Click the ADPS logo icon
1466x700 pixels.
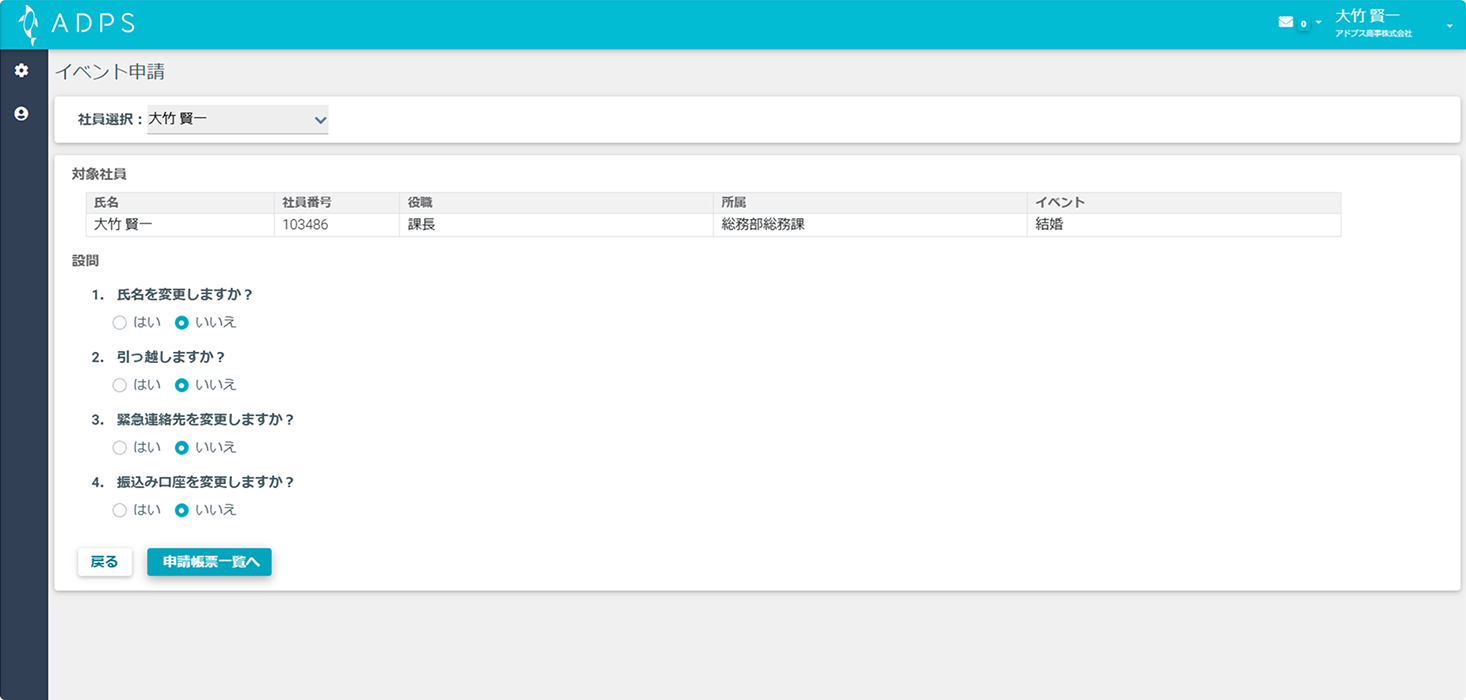29,25
